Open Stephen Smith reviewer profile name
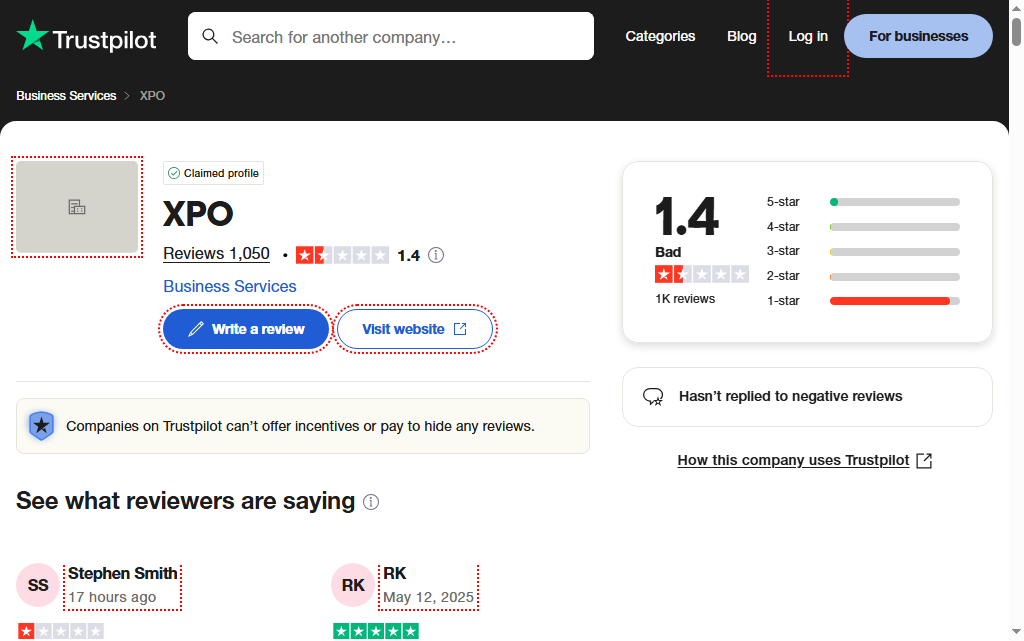 [x=123, y=573]
